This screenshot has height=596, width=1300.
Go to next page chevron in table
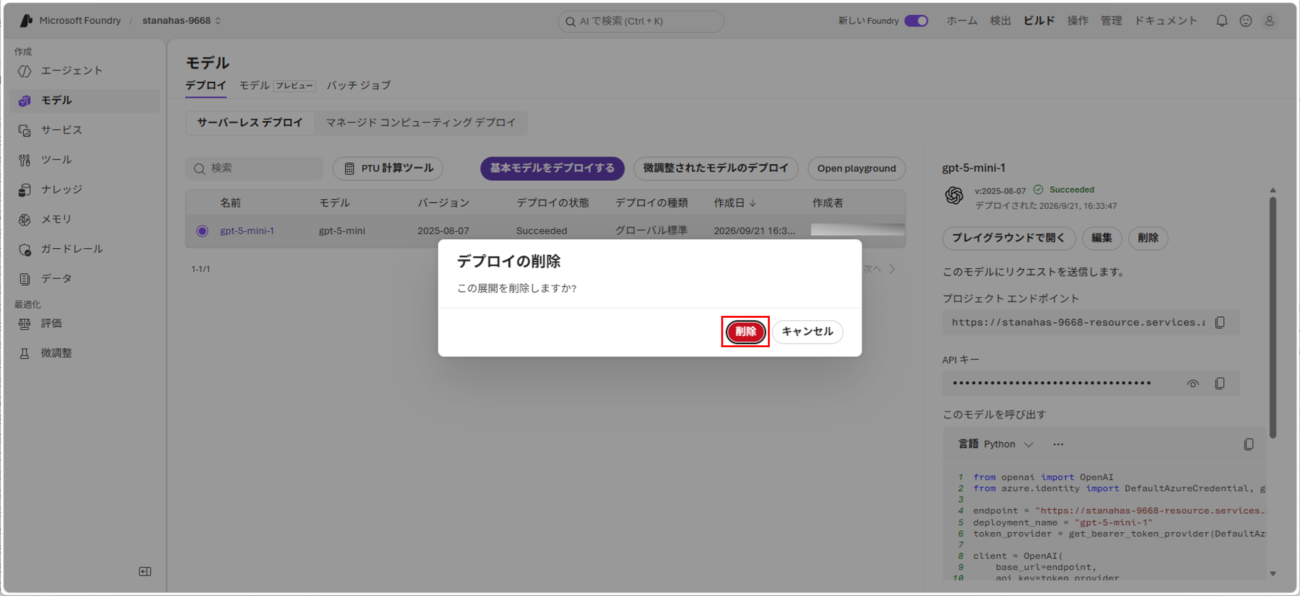[x=892, y=269]
